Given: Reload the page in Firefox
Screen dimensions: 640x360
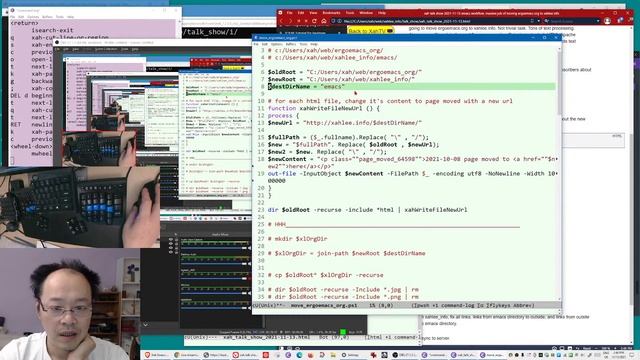Looking at the screenshot, I should tap(314, 21).
